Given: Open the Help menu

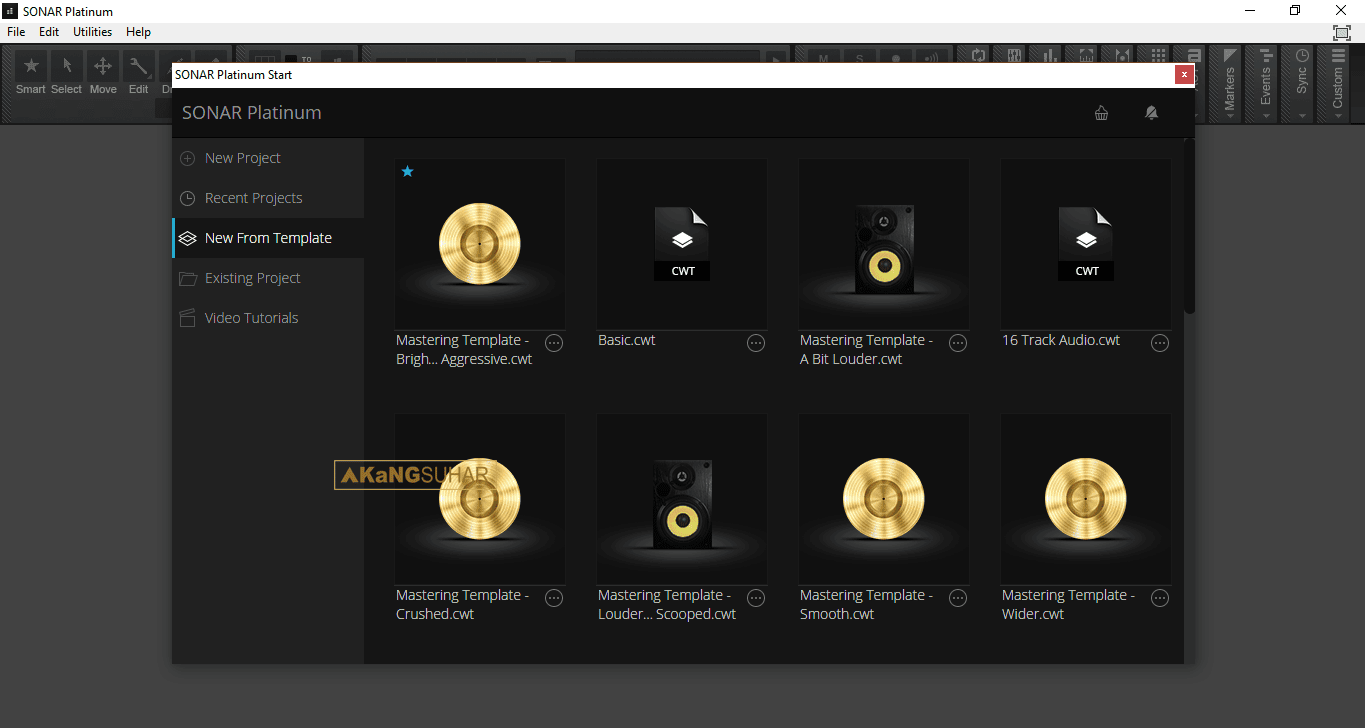Looking at the screenshot, I should click(139, 32).
